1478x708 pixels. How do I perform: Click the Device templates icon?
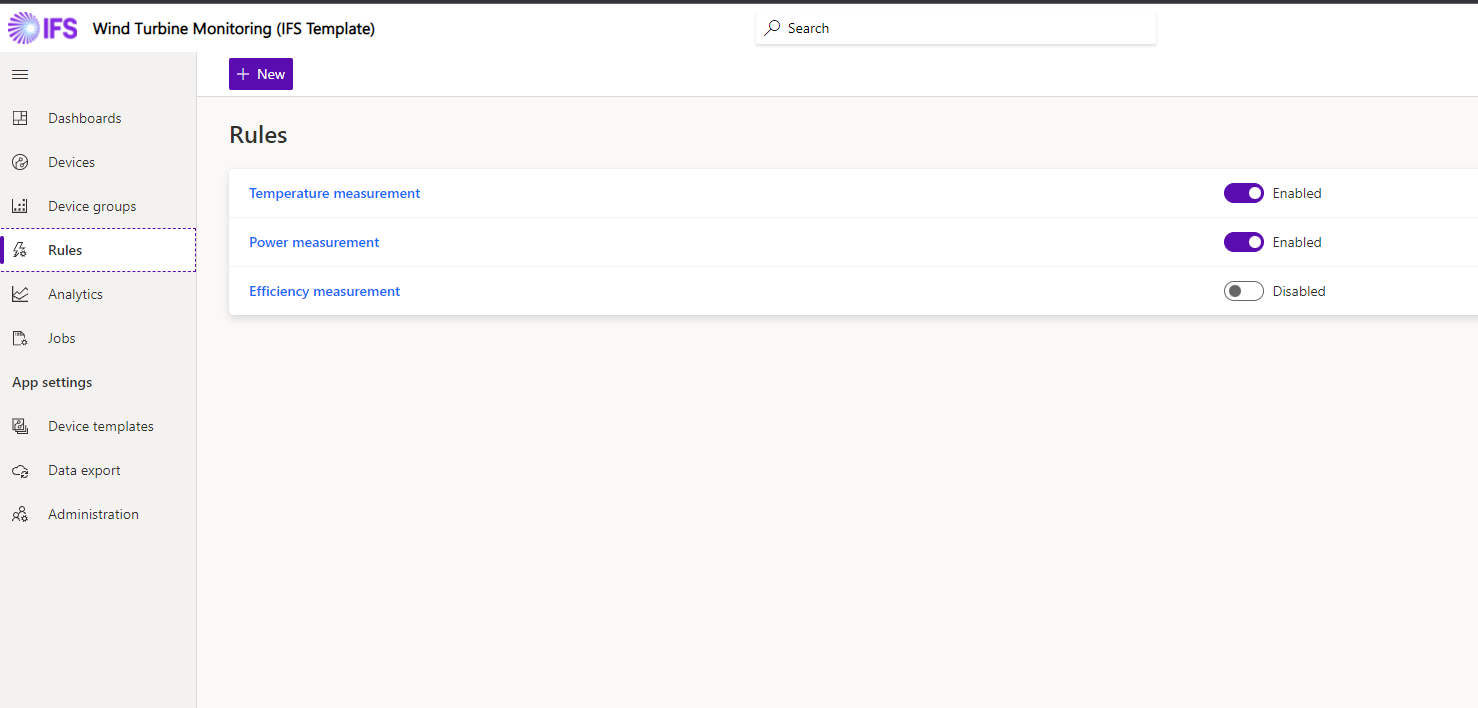(20, 426)
